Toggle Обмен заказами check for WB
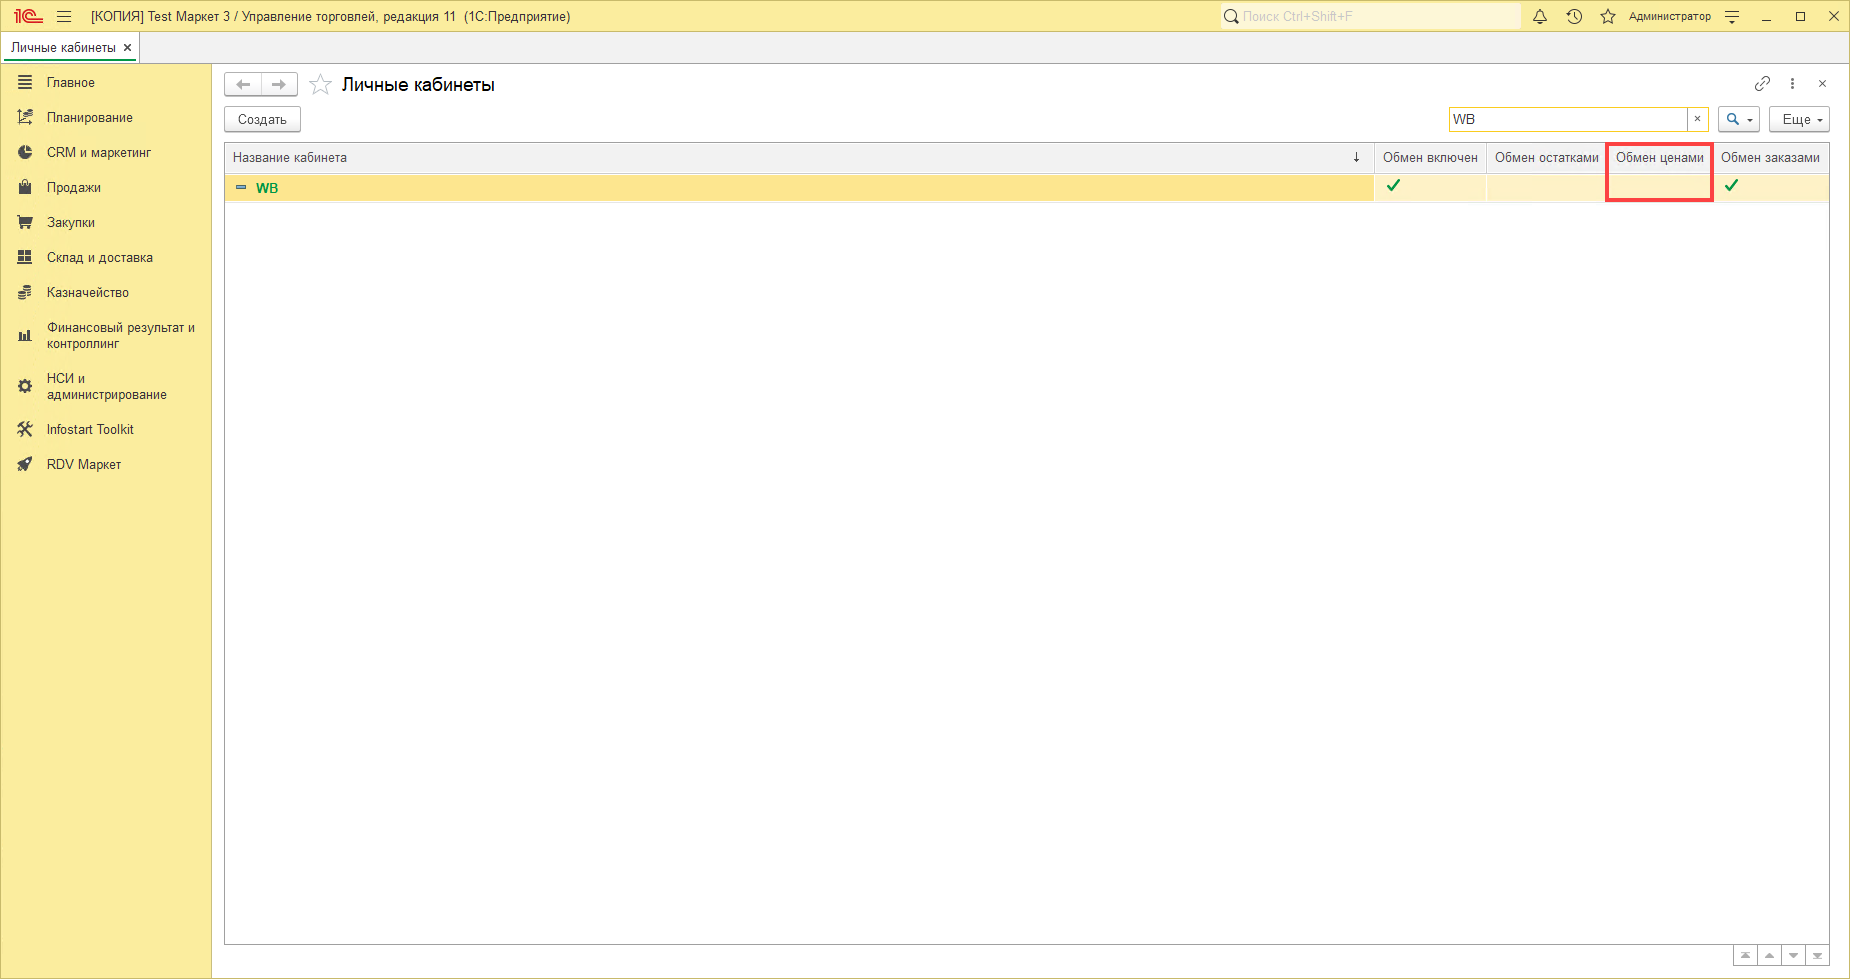Viewport: 1850px width, 979px height. coord(1731,186)
